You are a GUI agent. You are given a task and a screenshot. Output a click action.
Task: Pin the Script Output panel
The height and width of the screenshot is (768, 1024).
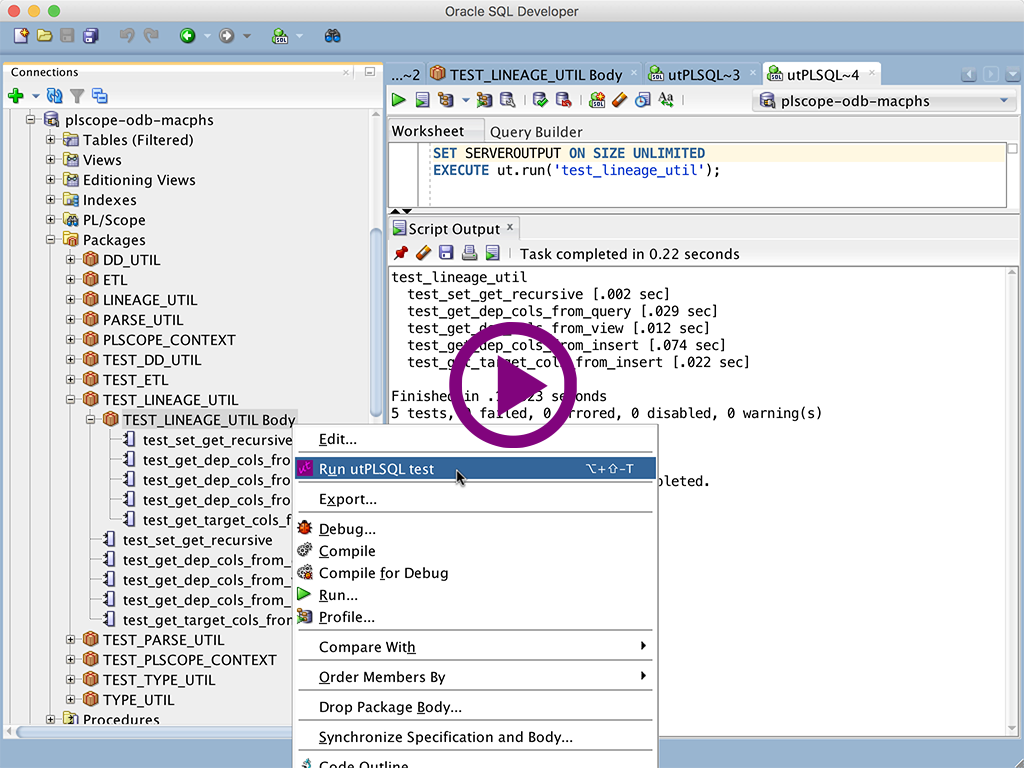401,253
